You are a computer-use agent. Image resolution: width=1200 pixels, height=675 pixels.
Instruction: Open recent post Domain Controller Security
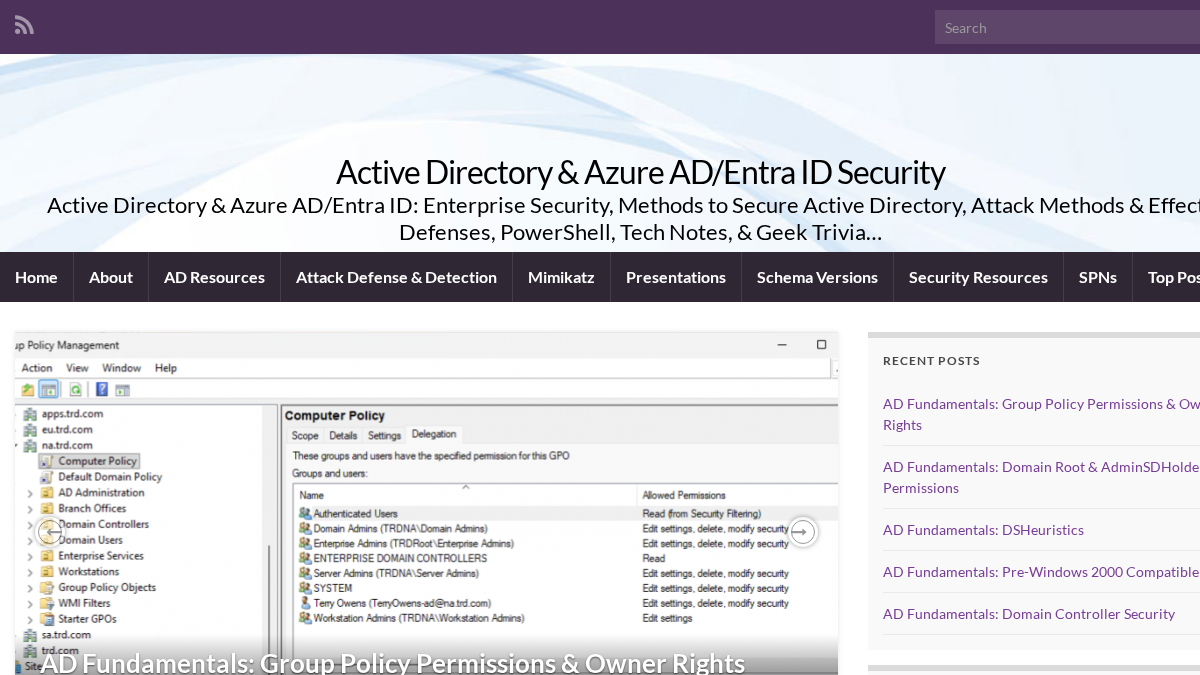[1029, 614]
